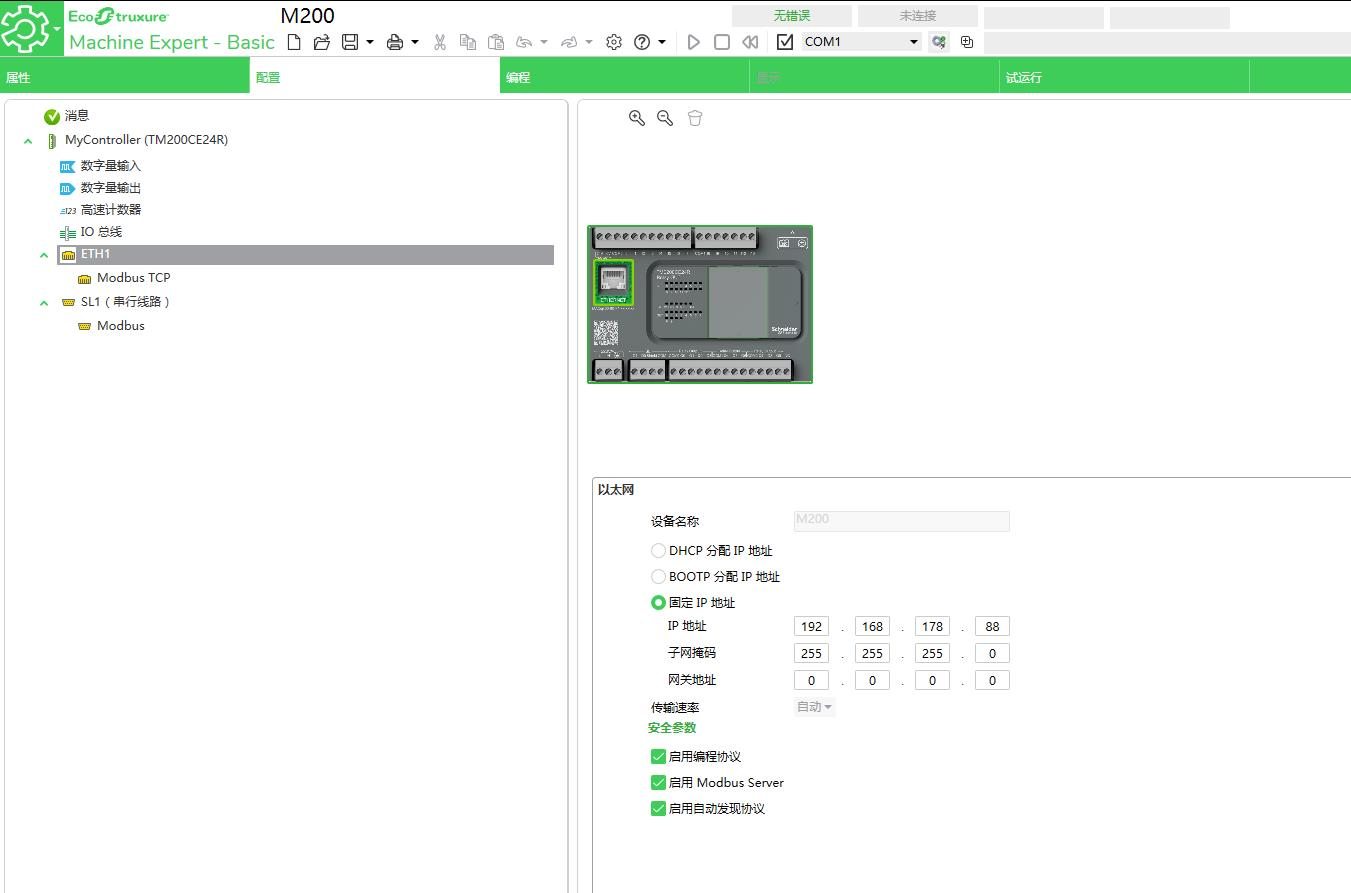Select 固定 IP 地址 radio button
The height and width of the screenshot is (893, 1351).
[x=658, y=603]
